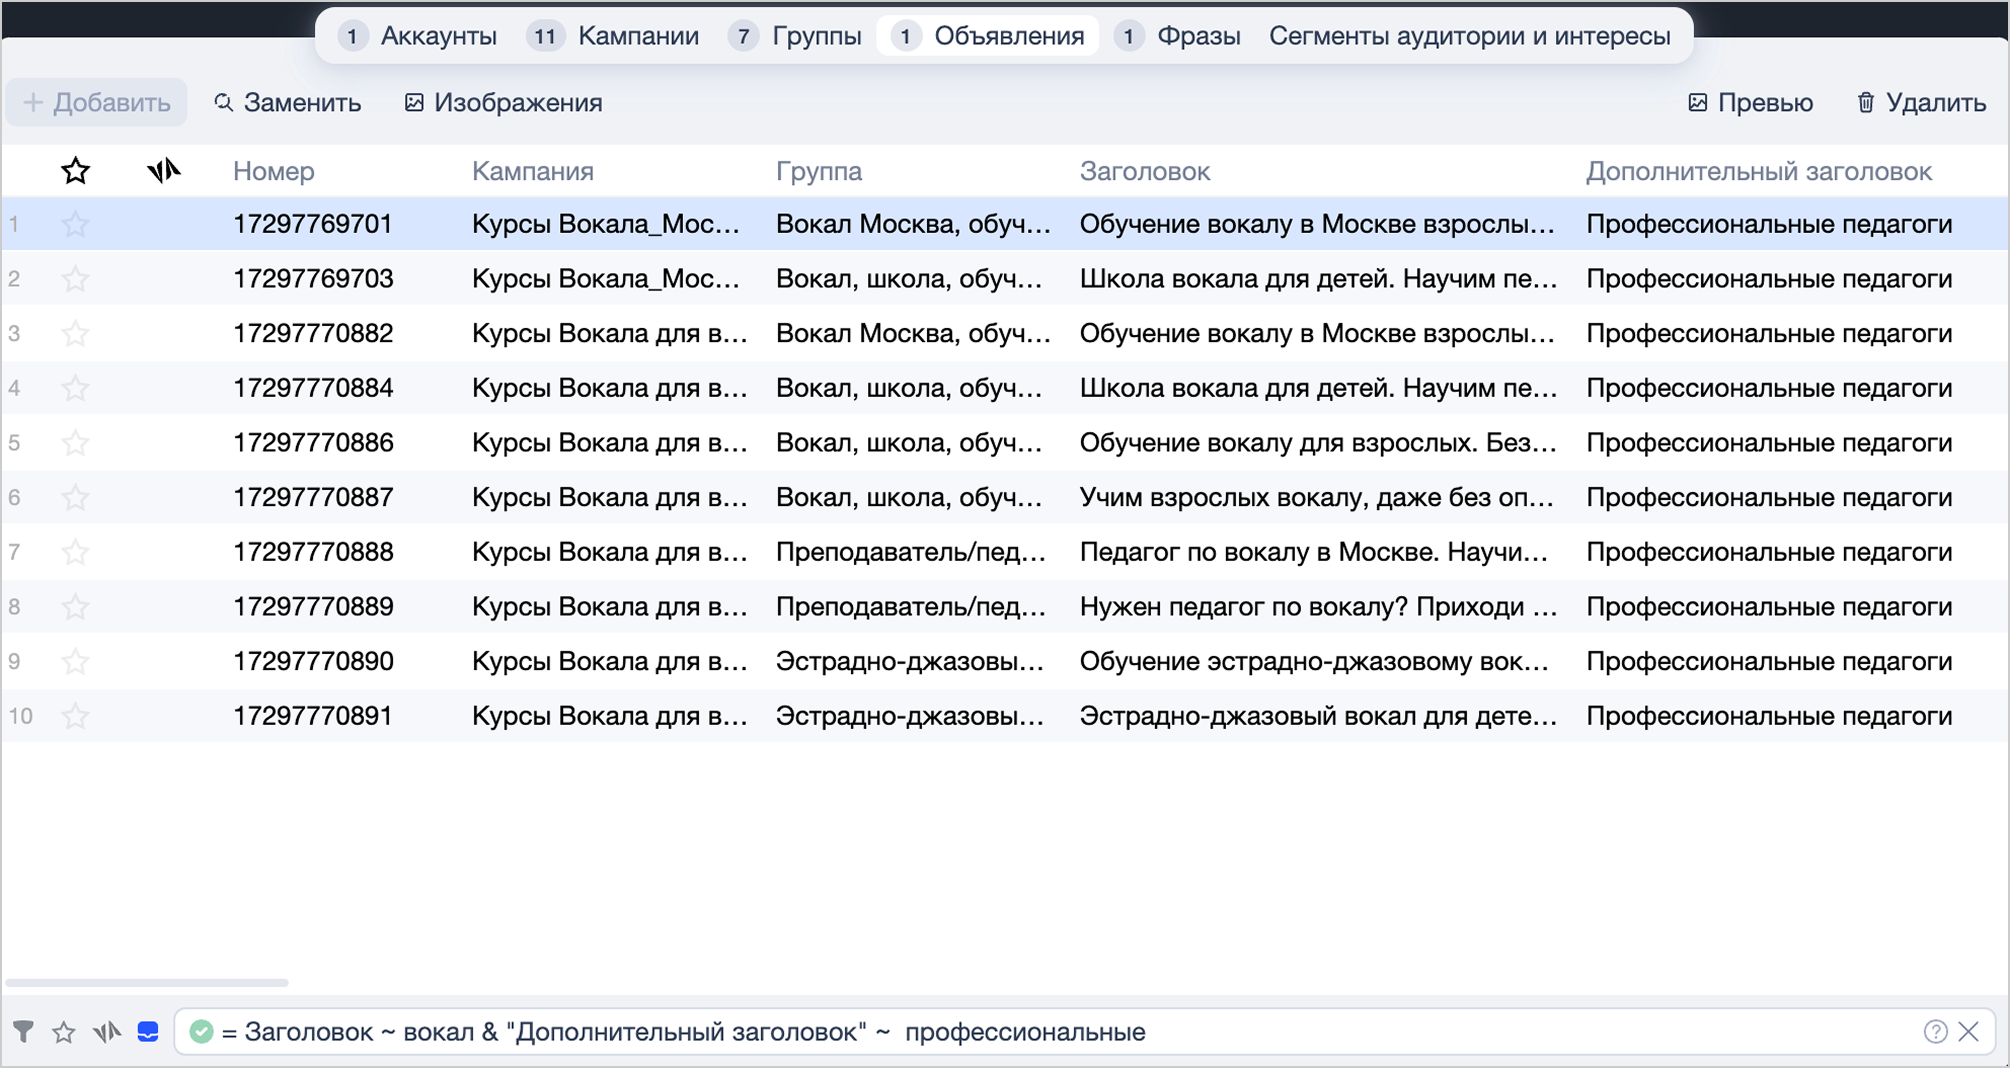This screenshot has width=2010, height=1068.
Task: Click the help question mark in filter field
Action: 1935,1031
